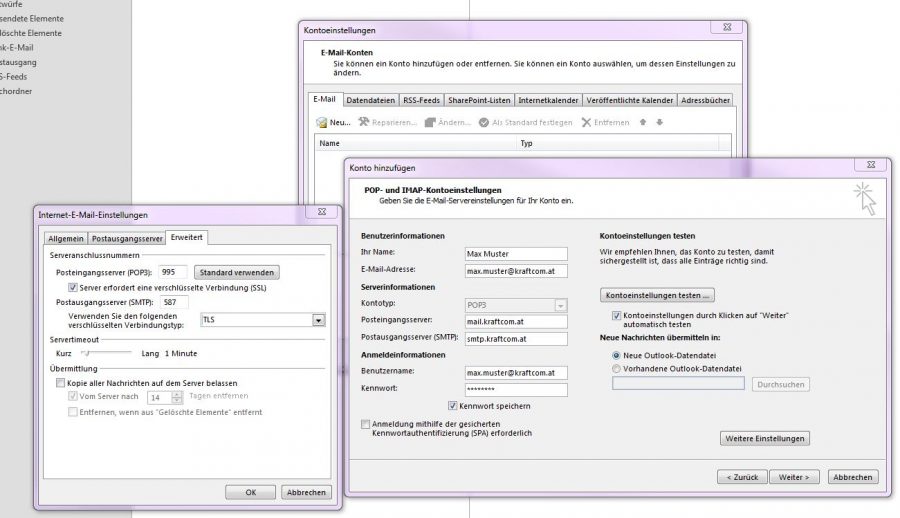The height and width of the screenshot is (518, 900).
Task: Click the move down arrow icon
Action: coord(659,123)
